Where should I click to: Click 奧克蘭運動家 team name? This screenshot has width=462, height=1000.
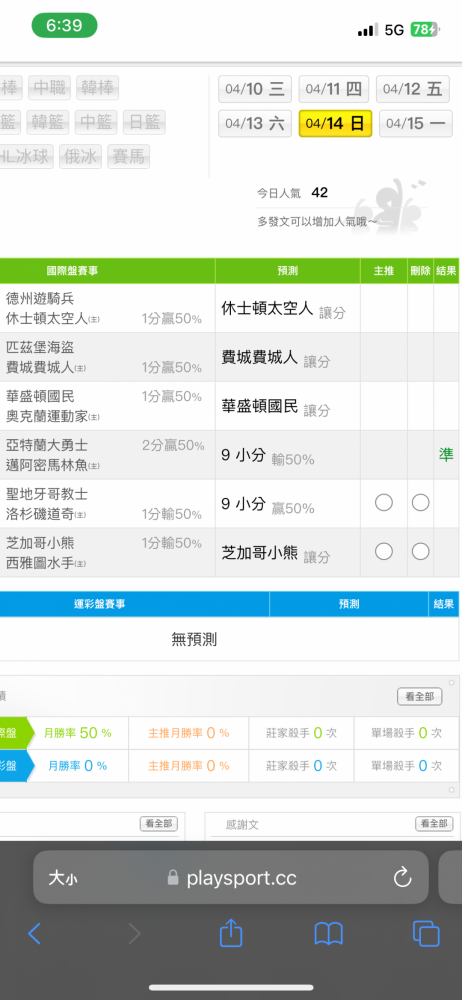pyautogui.click(x=47, y=416)
